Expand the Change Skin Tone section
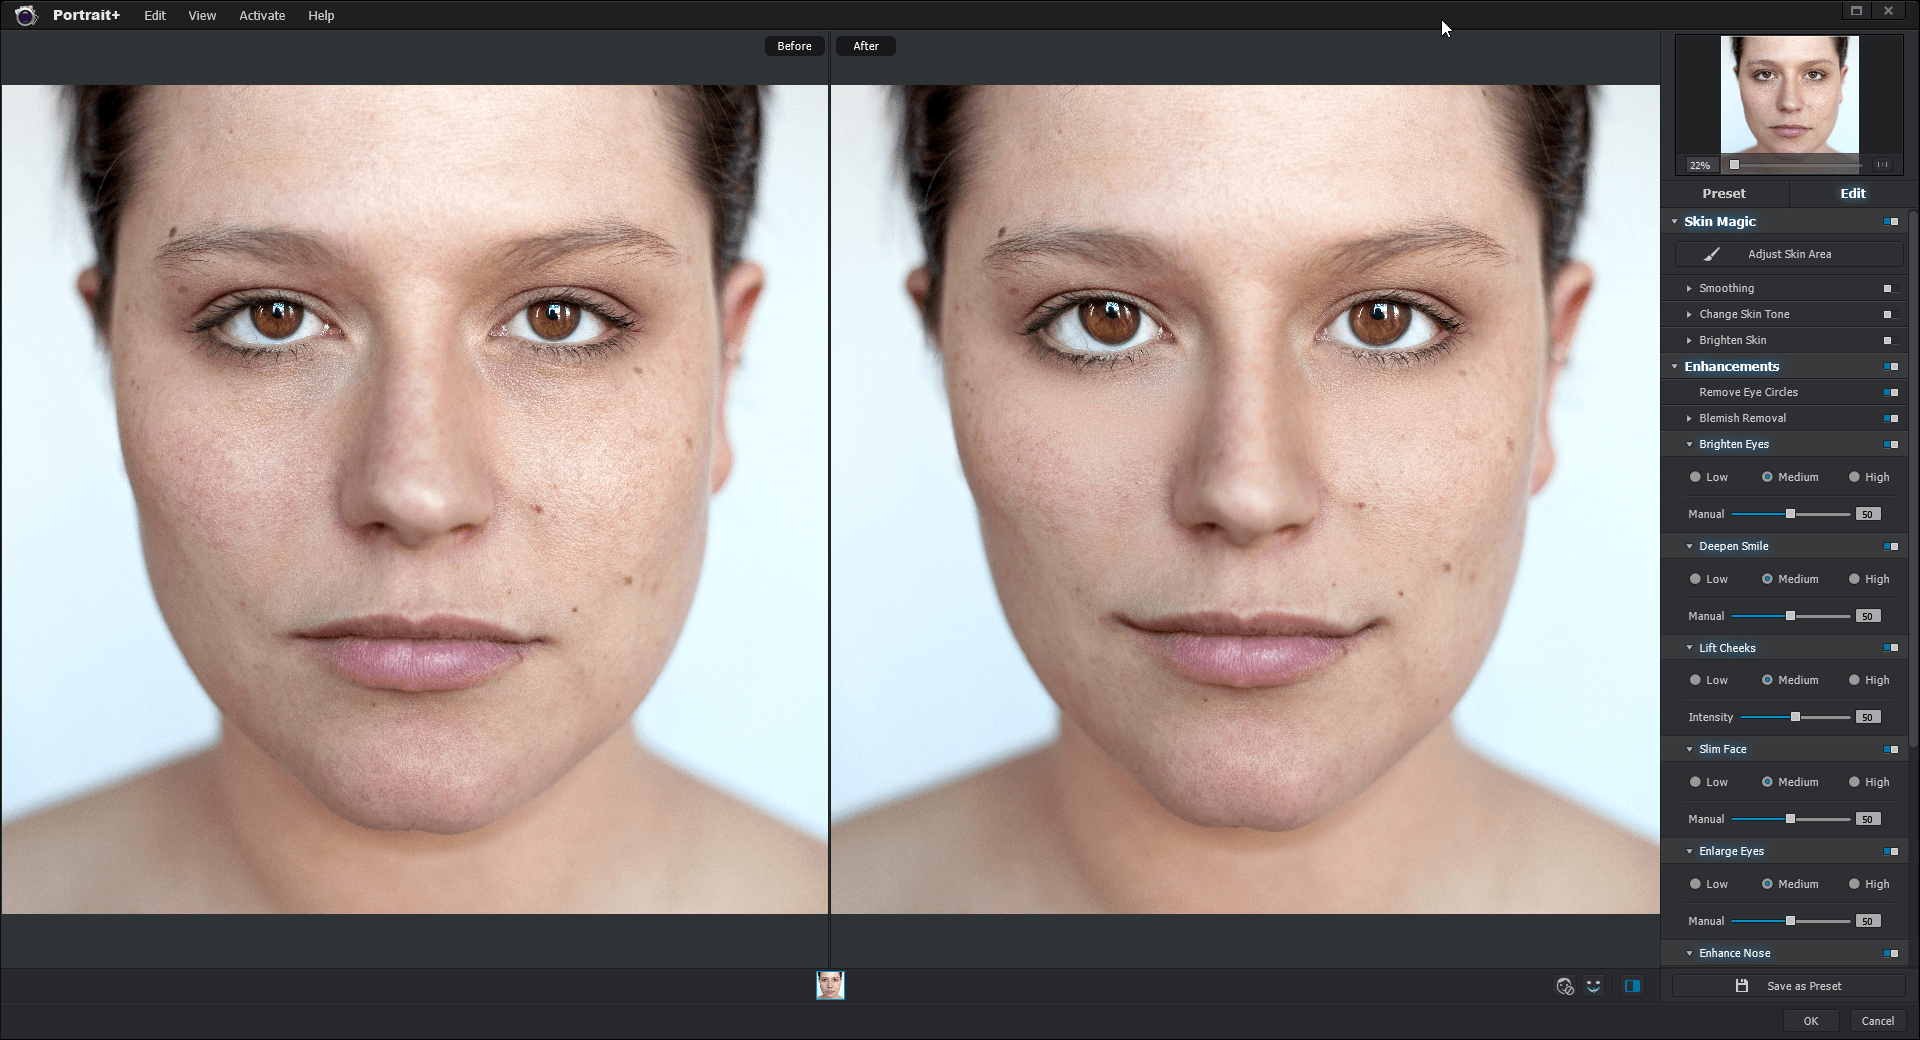This screenshot has width=1920, height=1040. pyautogui.click(x=1689, y=314)
